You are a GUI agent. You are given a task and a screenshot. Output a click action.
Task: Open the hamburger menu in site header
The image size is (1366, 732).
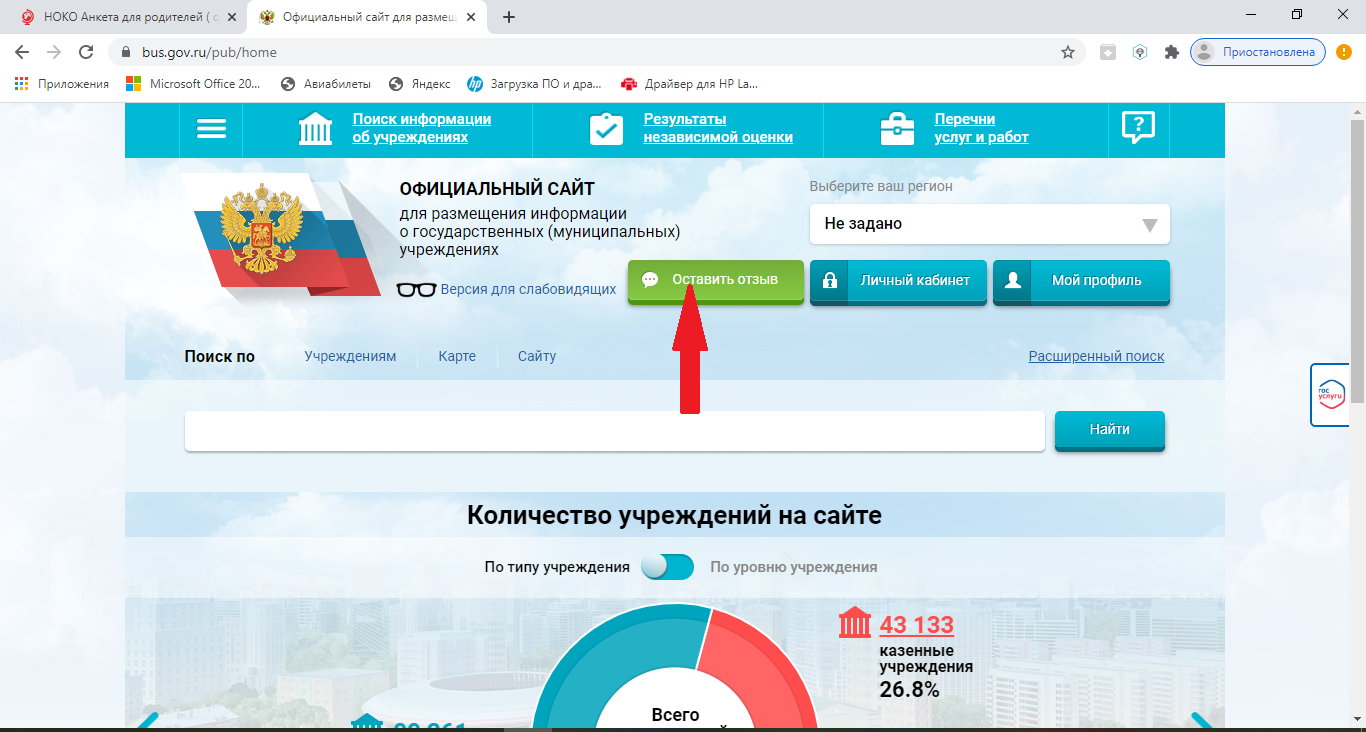click(x=211, y=129)
